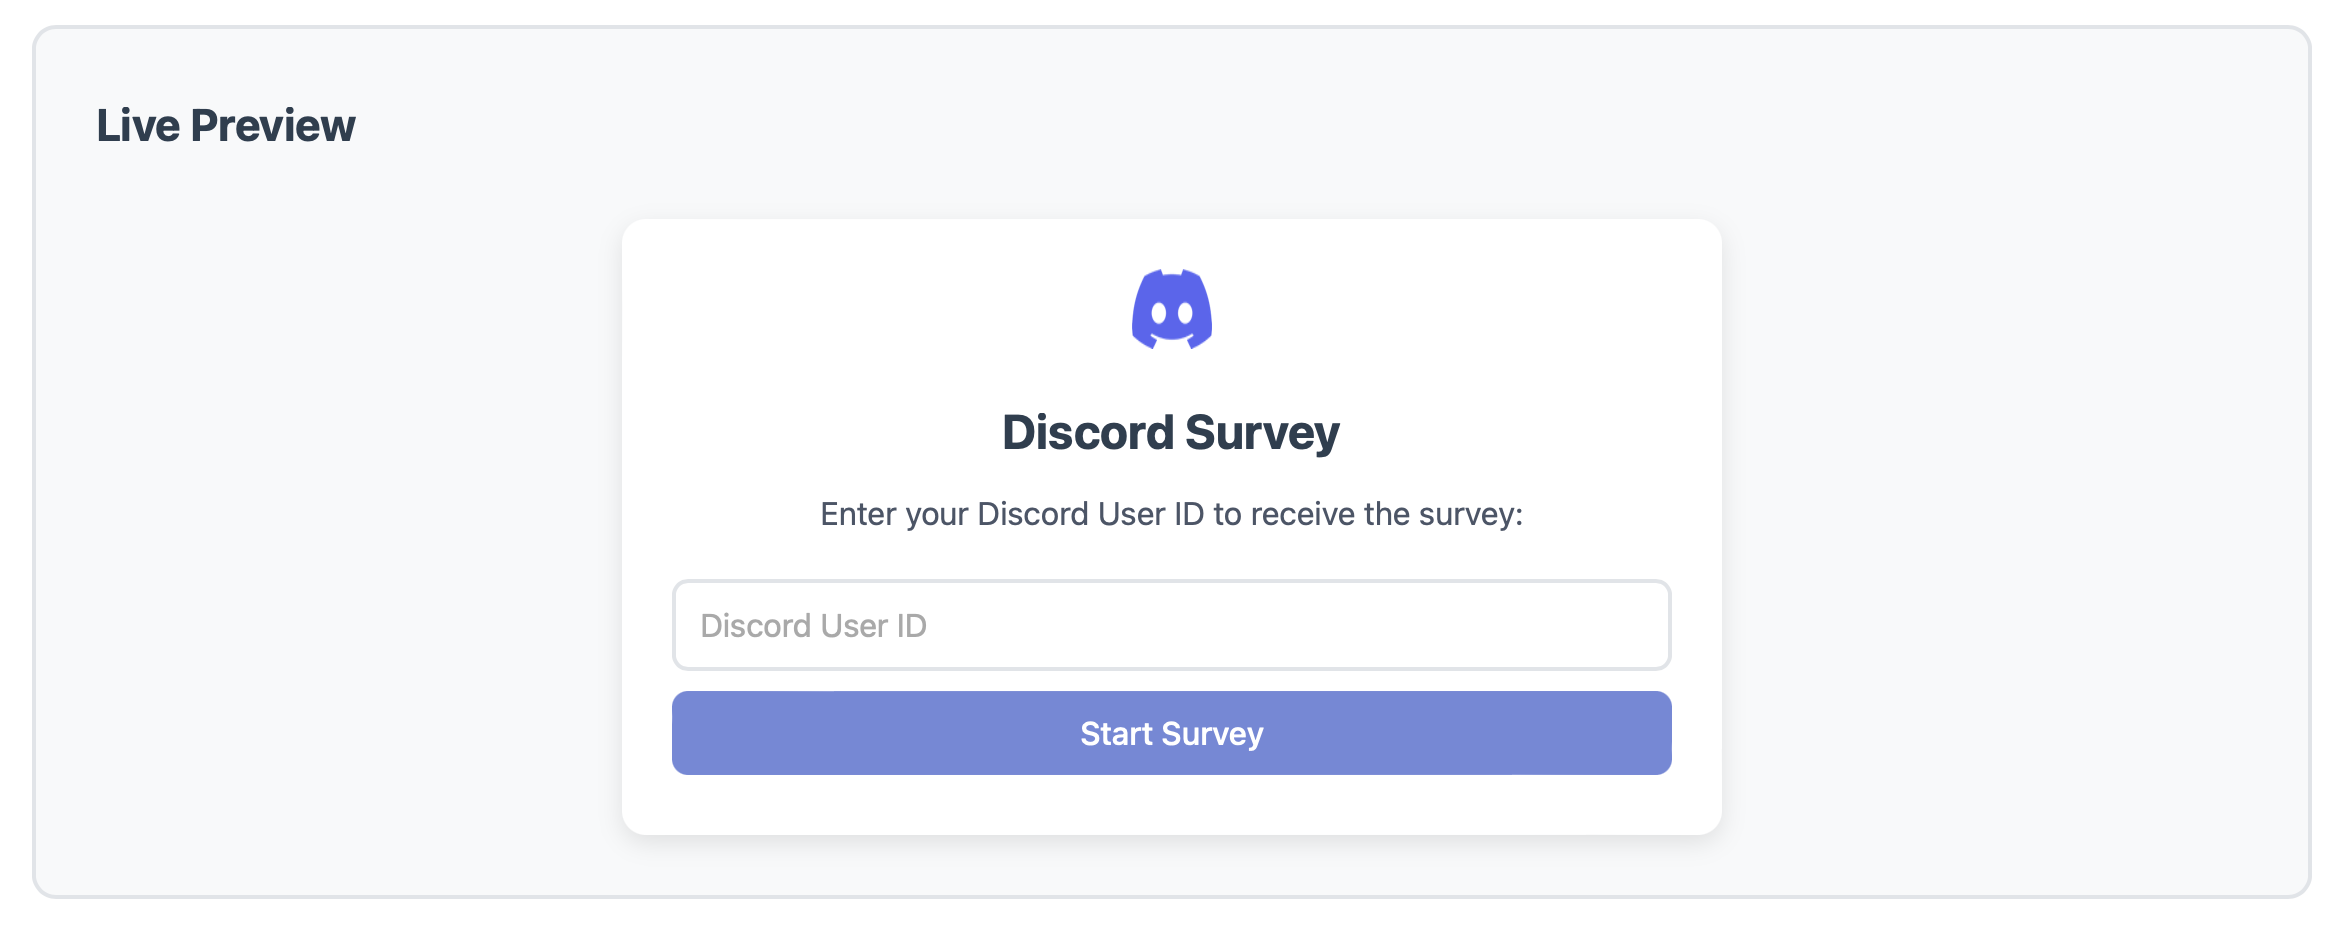The height and width of the screenshot is (942, 2352).
Task: Click the Start Survey button
Action: pos(1171,733)
